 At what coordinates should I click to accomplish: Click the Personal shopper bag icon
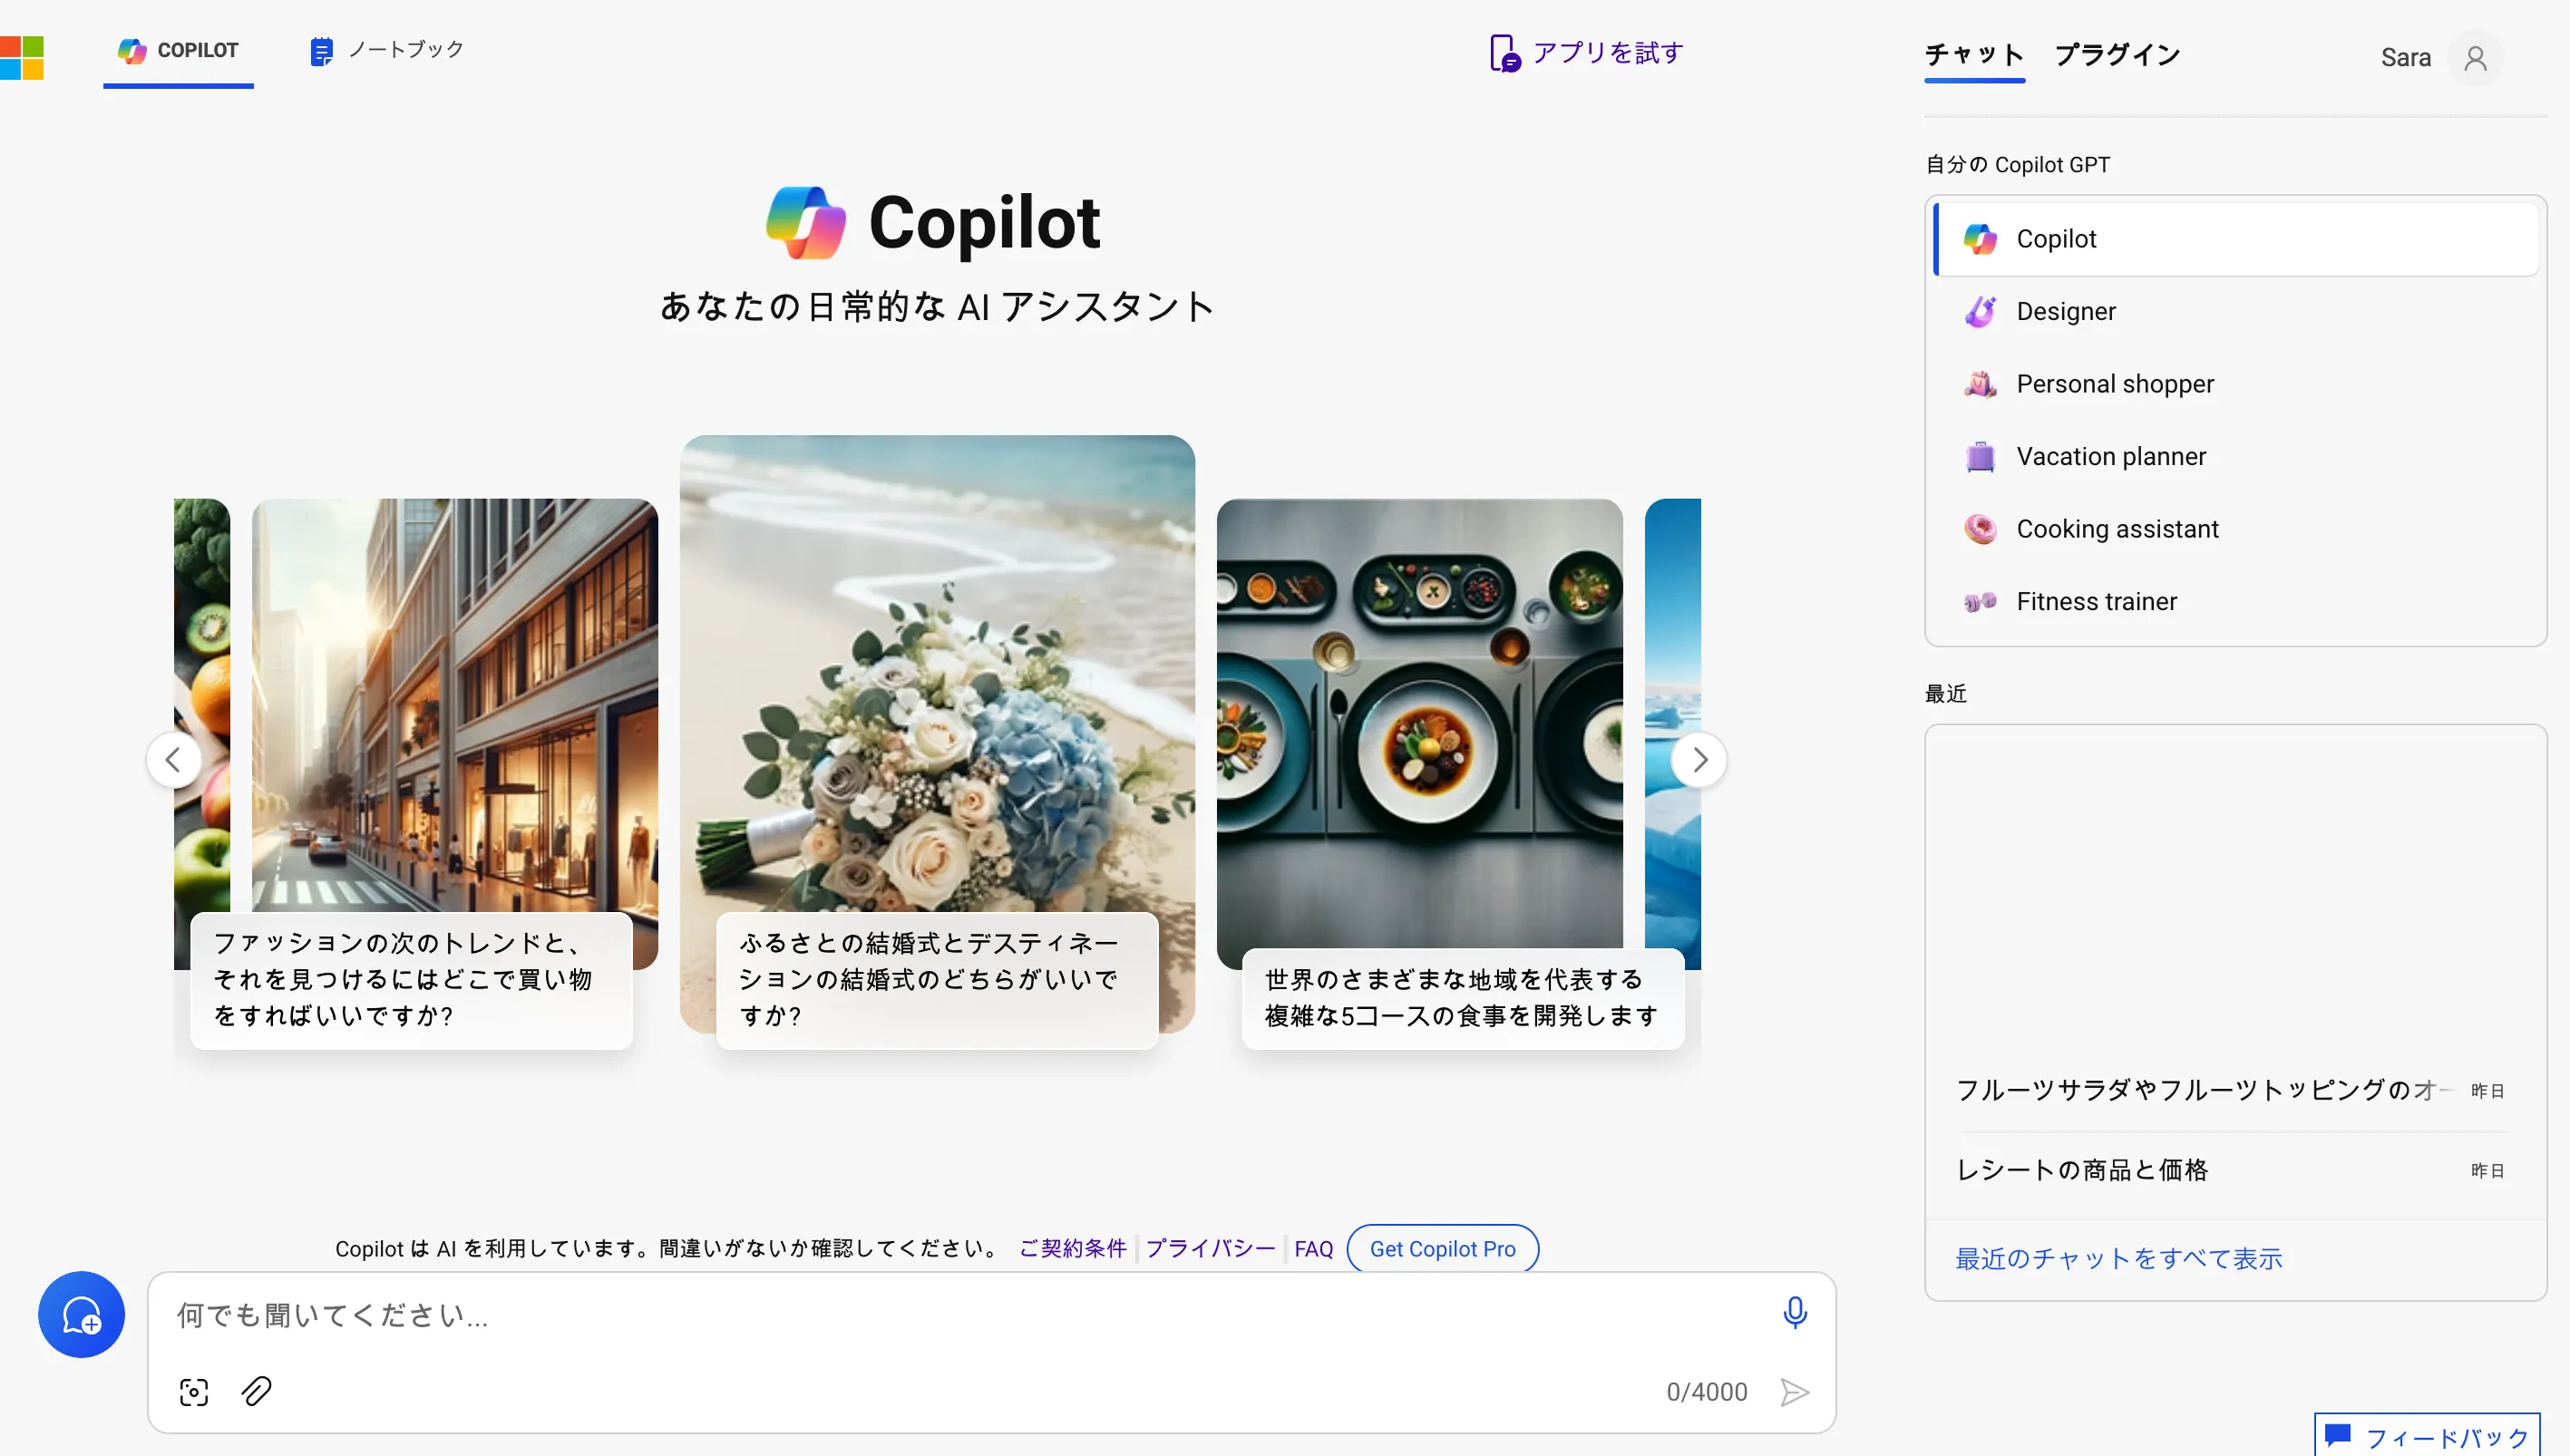click(1980, 384)
